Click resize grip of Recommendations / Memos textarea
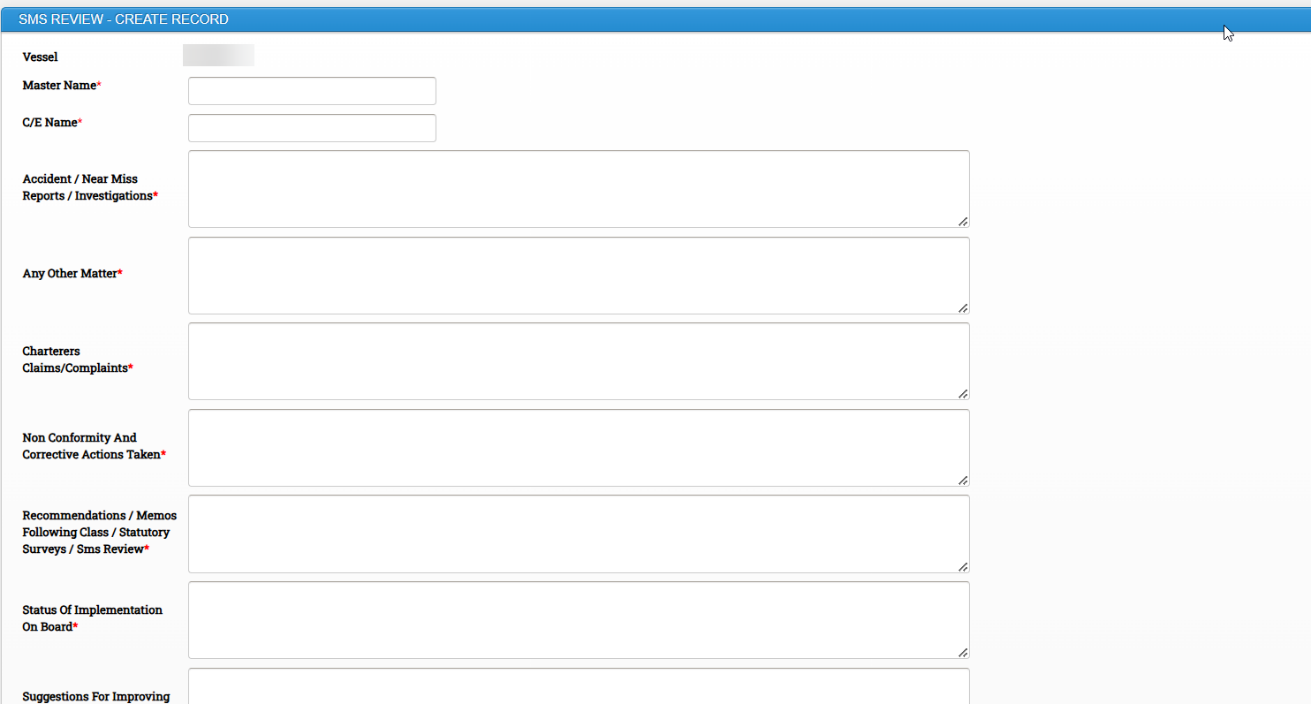 962,566
